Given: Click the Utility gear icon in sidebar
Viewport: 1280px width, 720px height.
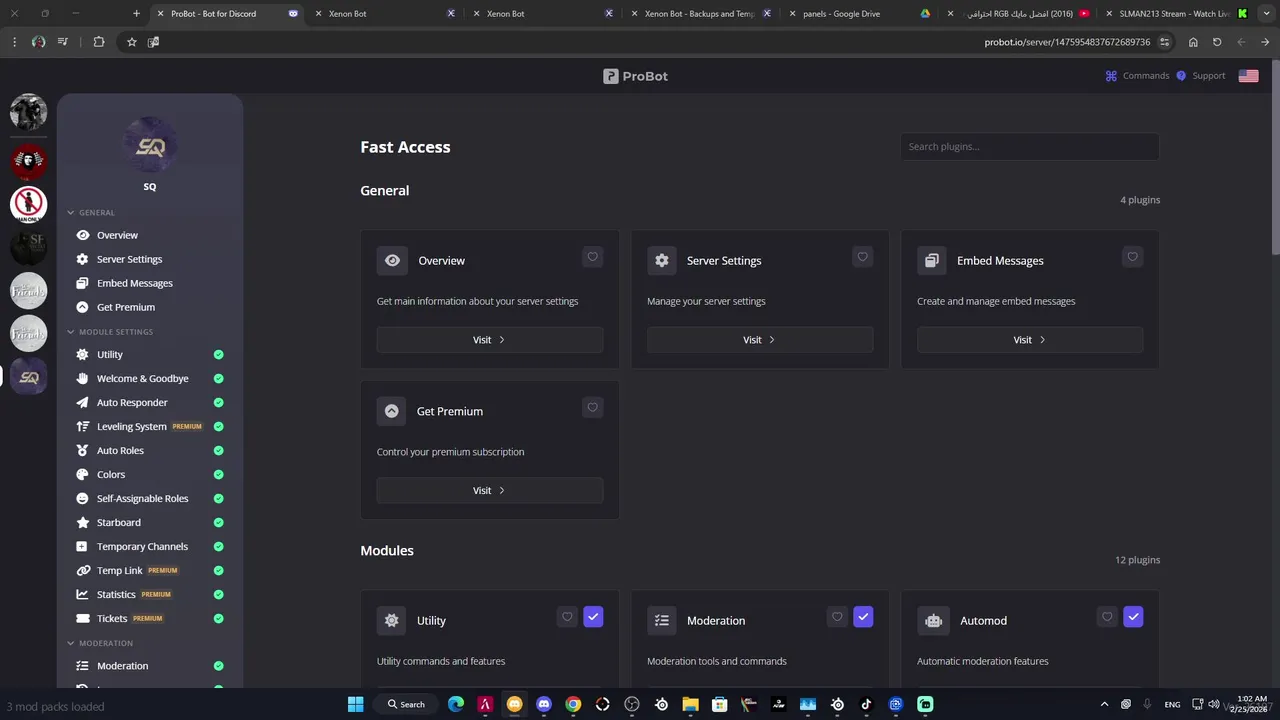Looking at the screenshot, I should pos(83,354).
